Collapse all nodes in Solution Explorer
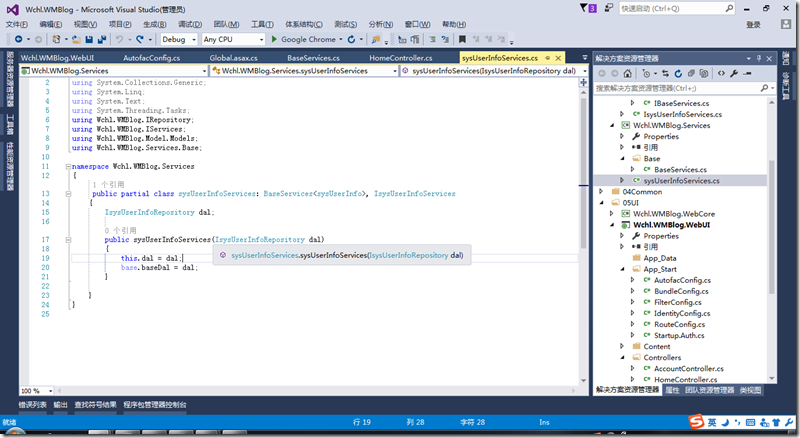 tap(691, 74)
